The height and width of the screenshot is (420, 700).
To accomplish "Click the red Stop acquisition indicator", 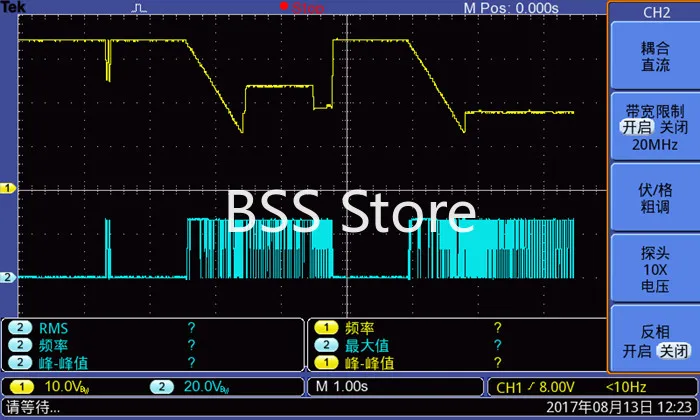I will tap(302, 8).
